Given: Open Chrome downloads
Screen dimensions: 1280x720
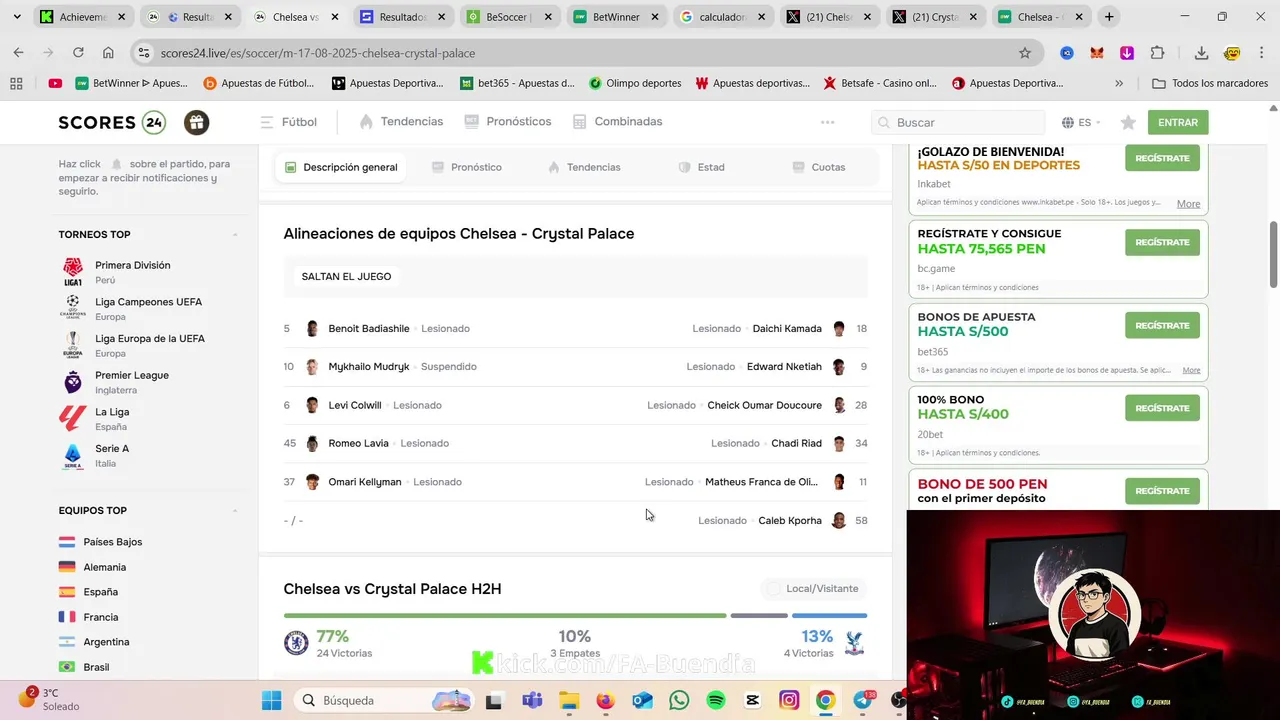Looking at the screenshot, I should 1201,53.
